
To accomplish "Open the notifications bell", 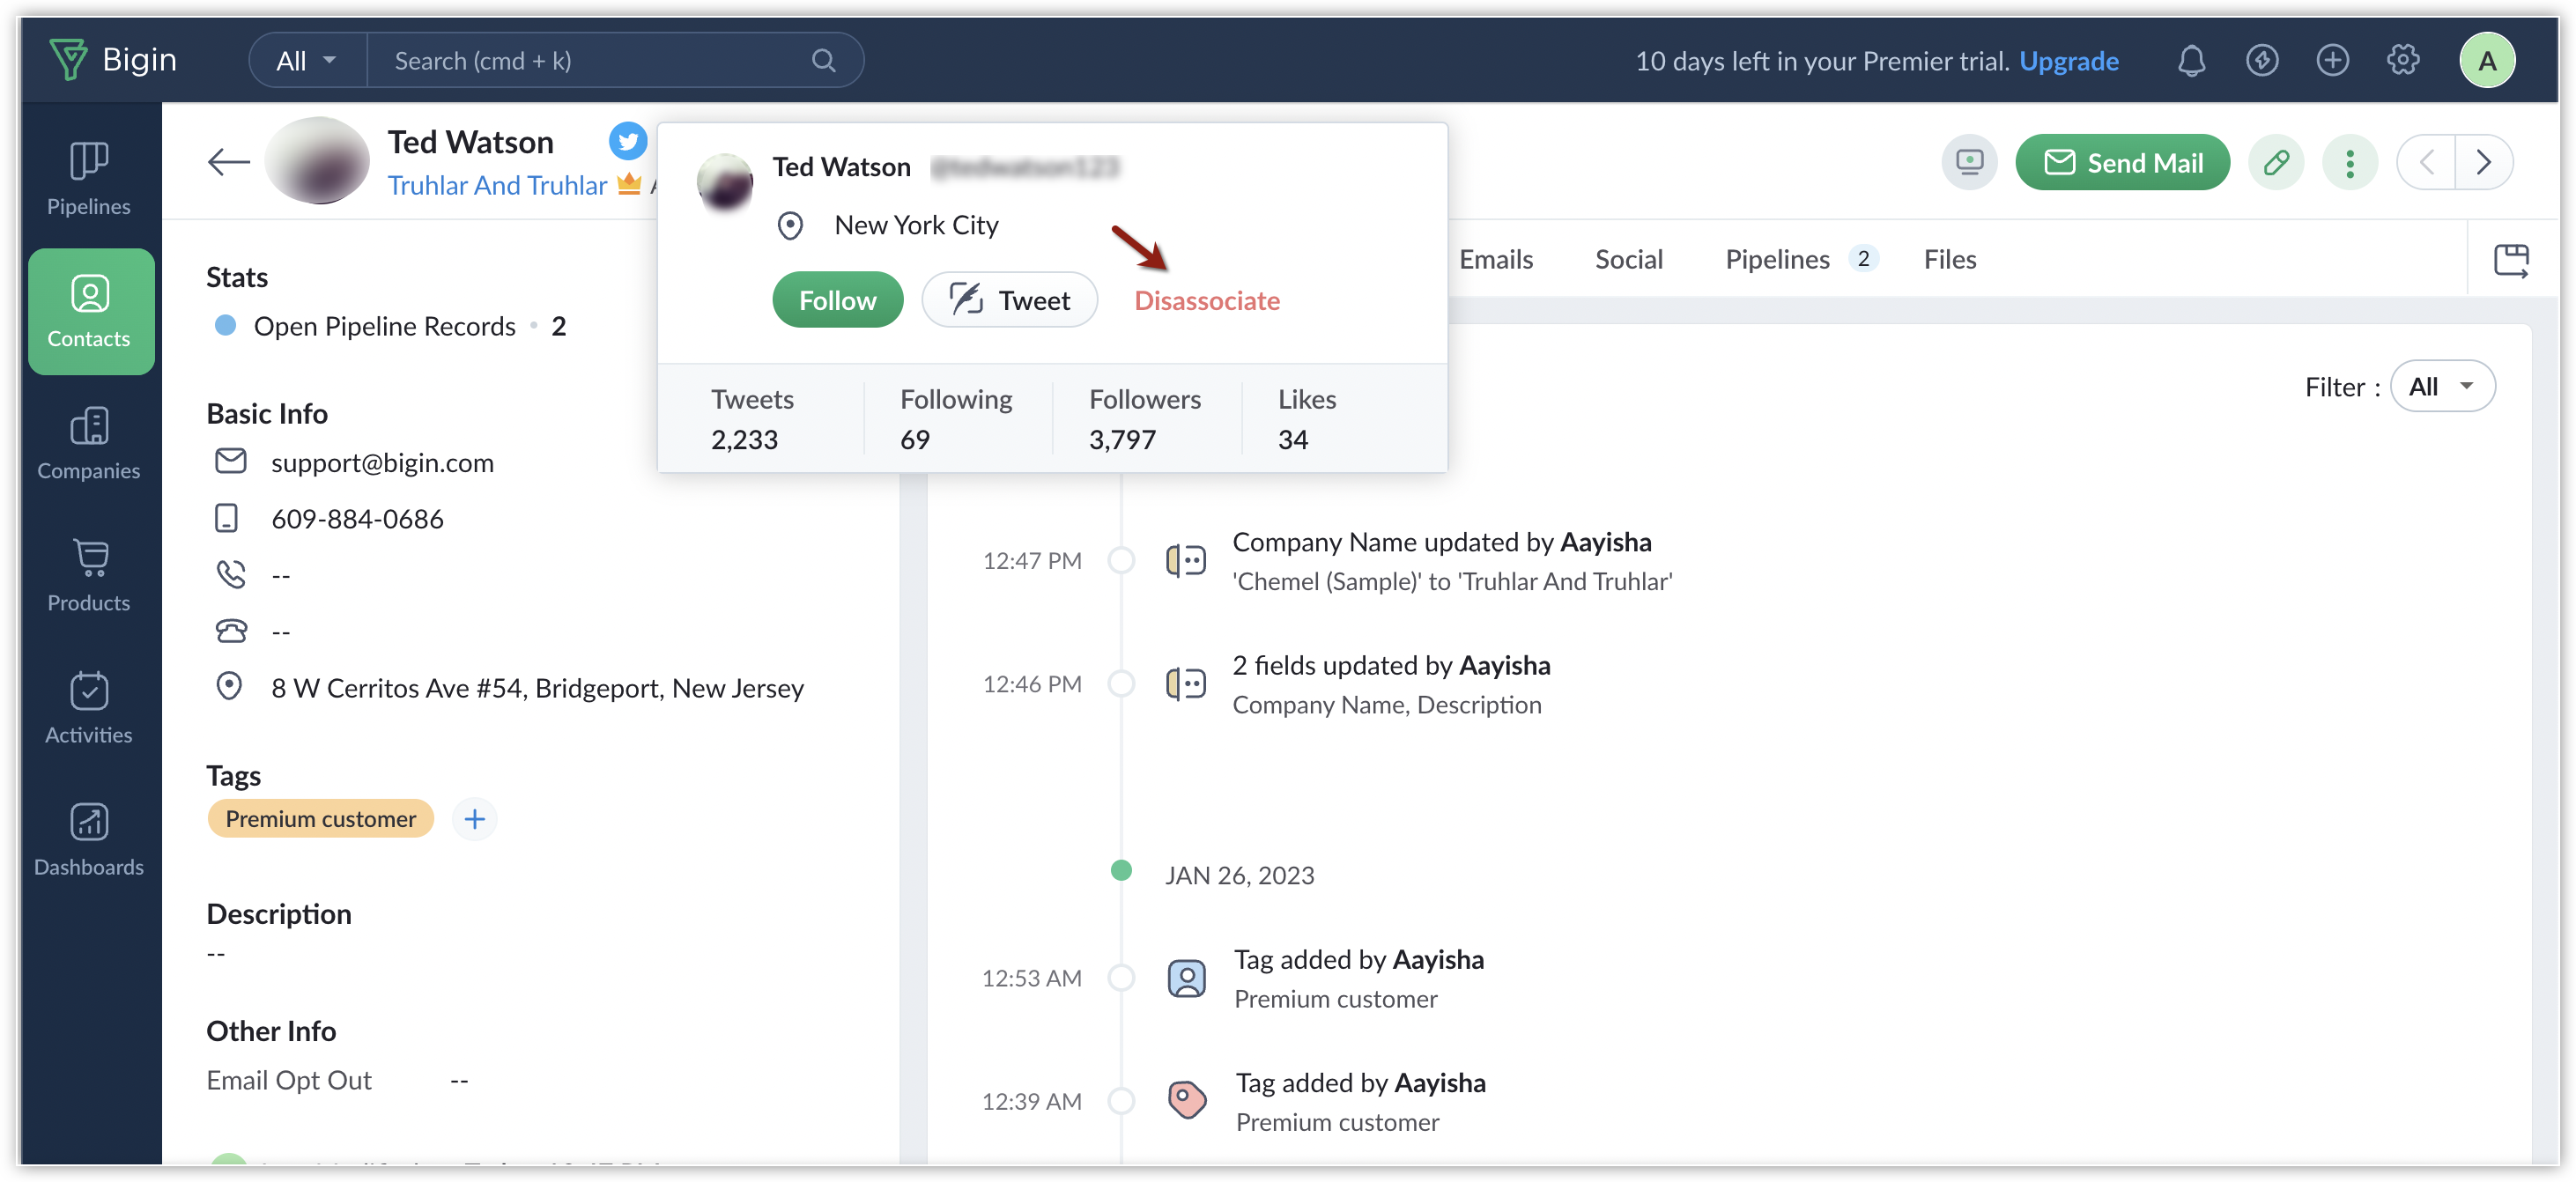I will (2190, 61).
